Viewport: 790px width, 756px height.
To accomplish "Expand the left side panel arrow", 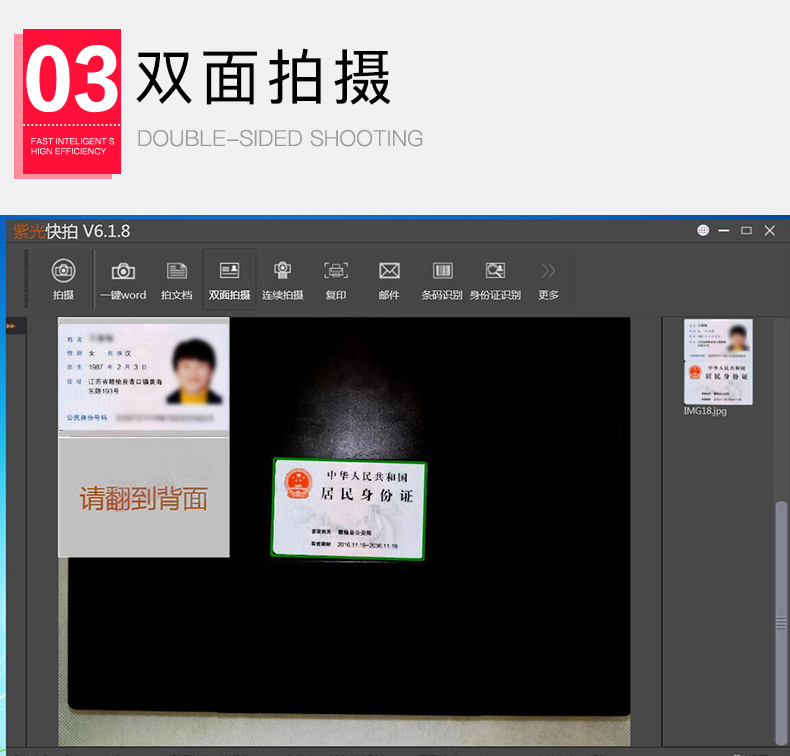I will tap(11, 326).
